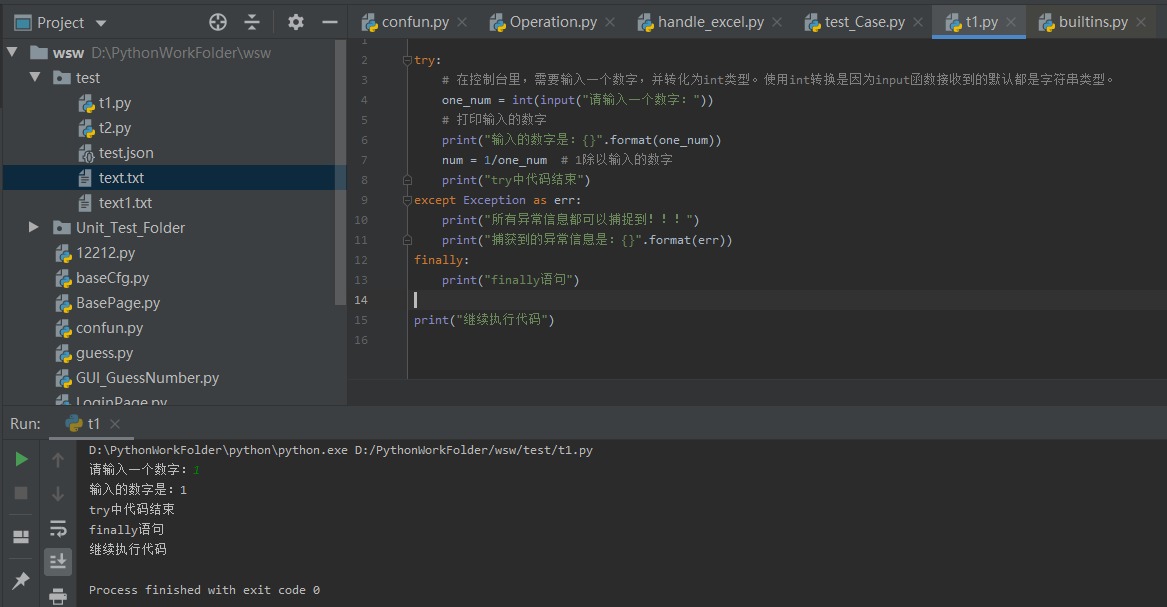This screenshot has width=1167, height=607.
Task: Open t1.py in project tree
Action: tap(115, 103)
